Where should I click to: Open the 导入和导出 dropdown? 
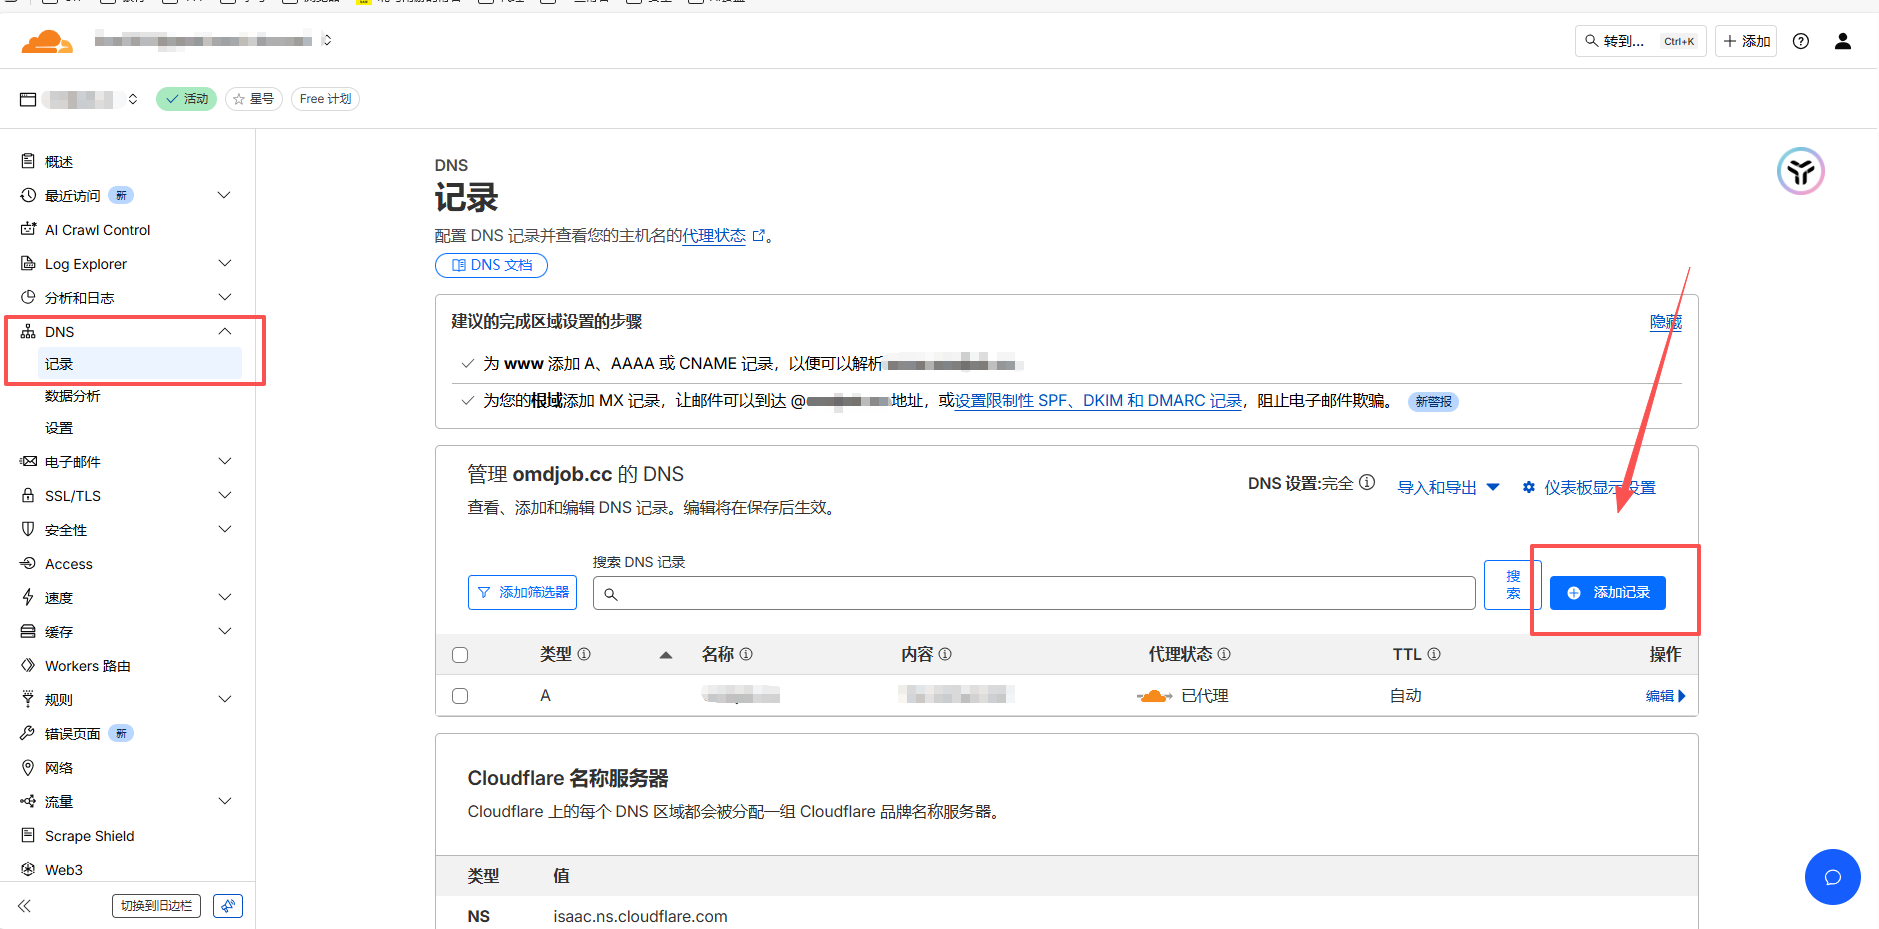pyautogui.click(x=1448, y=488)
